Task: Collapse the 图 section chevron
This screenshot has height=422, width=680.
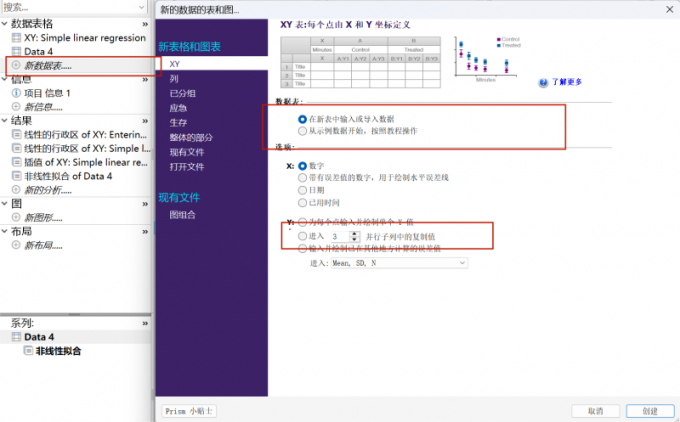Action: (x=4, y=203)
